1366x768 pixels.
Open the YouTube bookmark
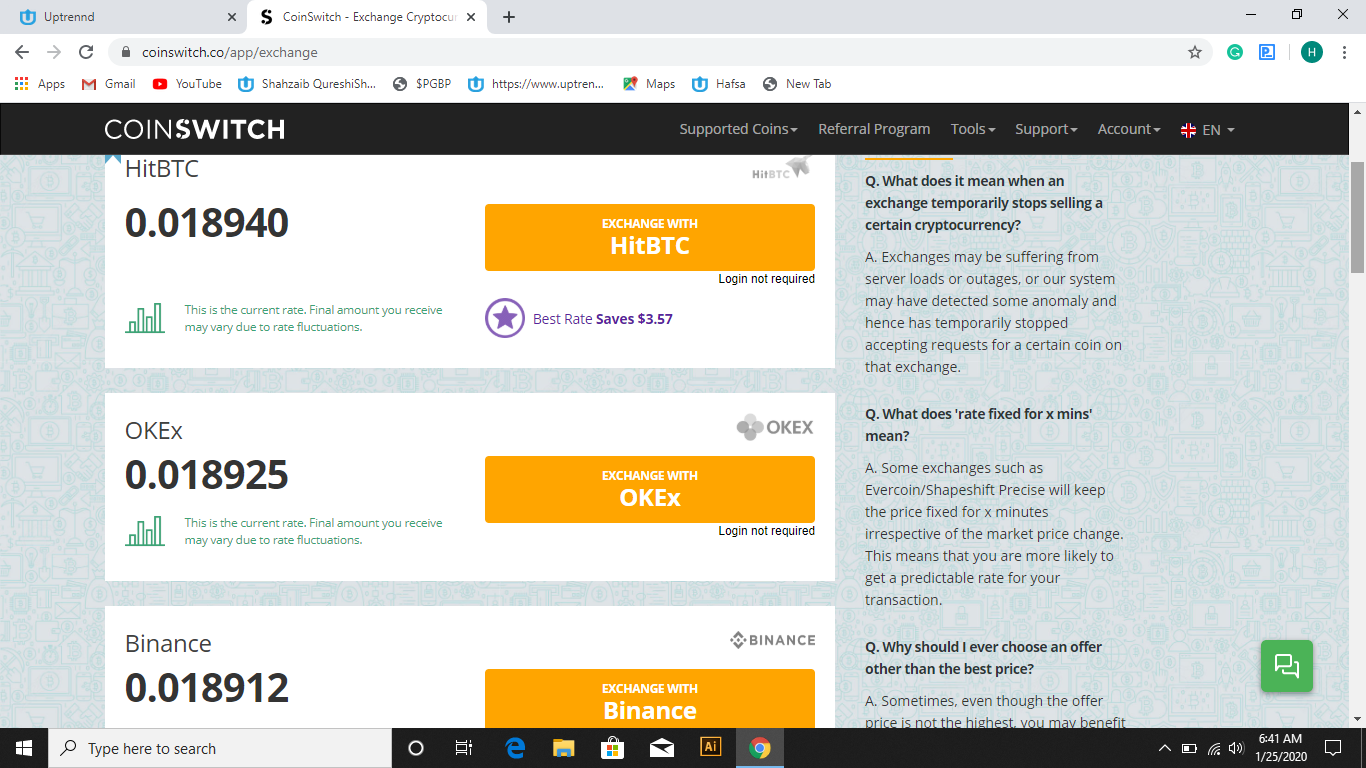[187, 84]
